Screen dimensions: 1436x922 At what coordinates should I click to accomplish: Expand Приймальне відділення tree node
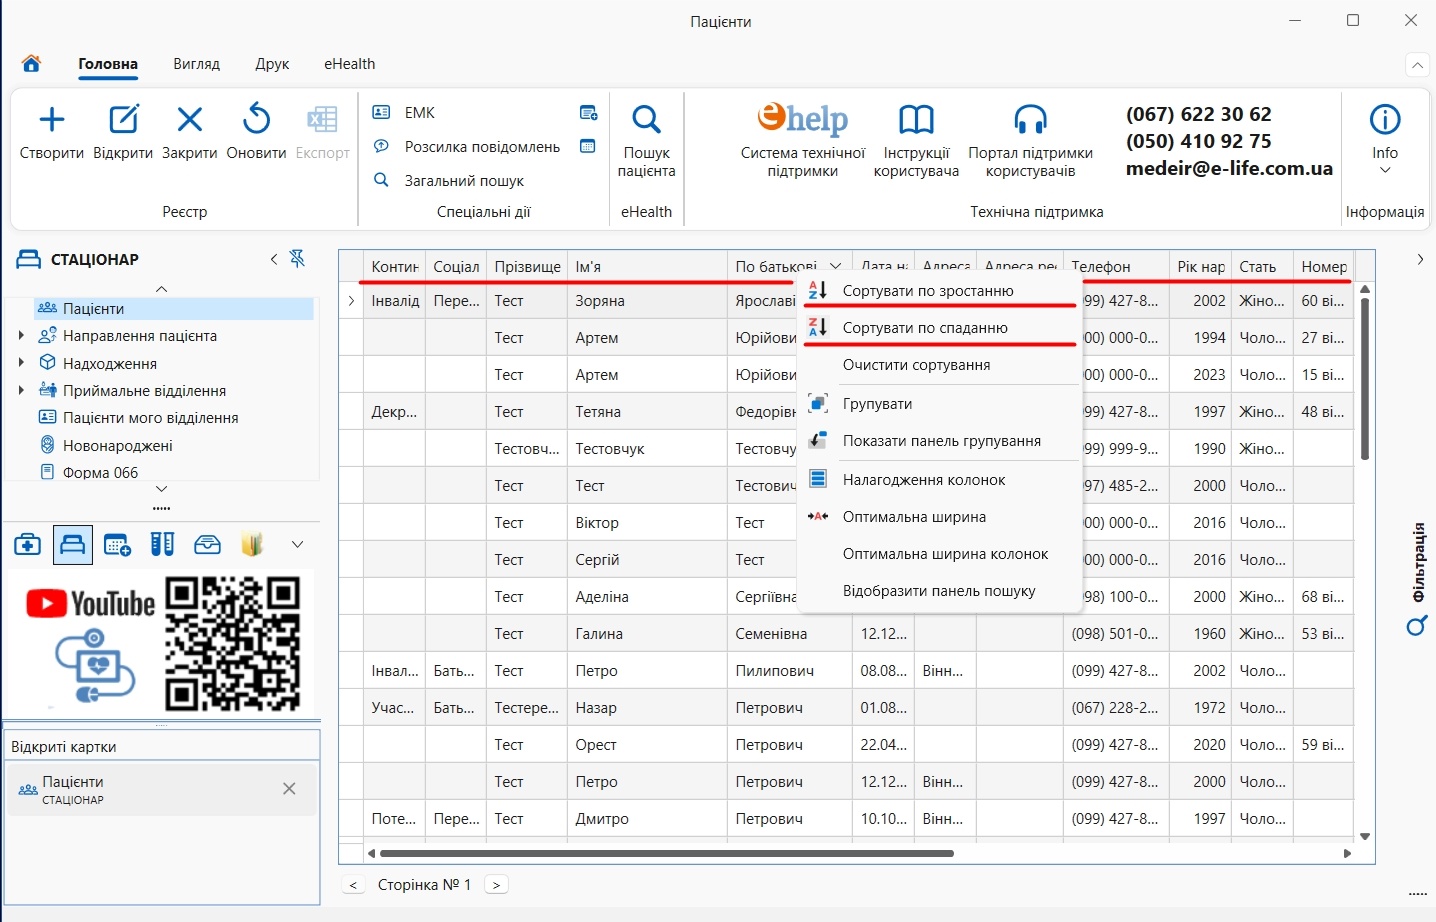click(x=21, y=390)
